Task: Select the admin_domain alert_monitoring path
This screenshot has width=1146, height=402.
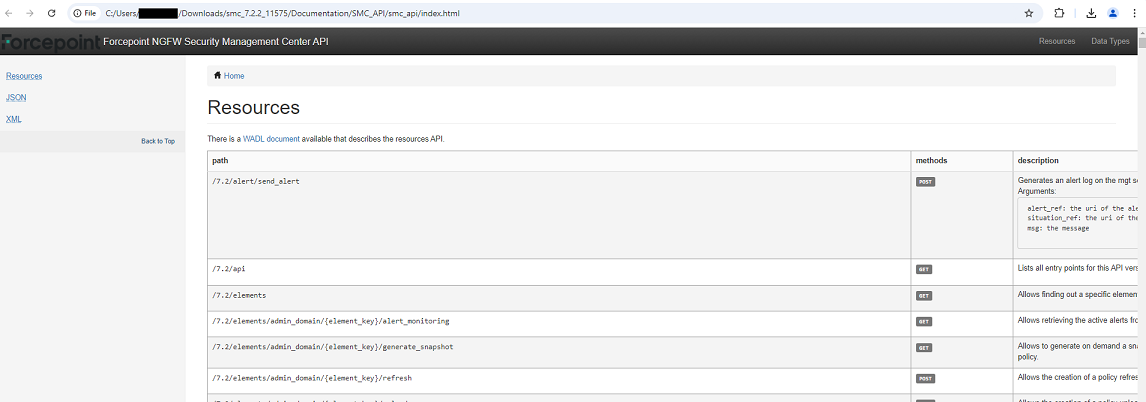Action: (330, 321)
